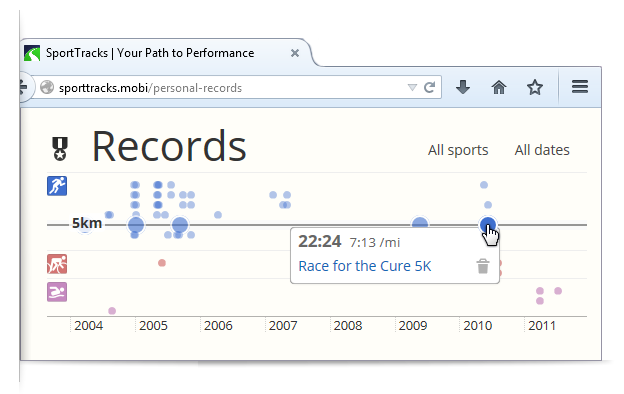
Task: Bookmark this page with star icon
Action: 535,87
